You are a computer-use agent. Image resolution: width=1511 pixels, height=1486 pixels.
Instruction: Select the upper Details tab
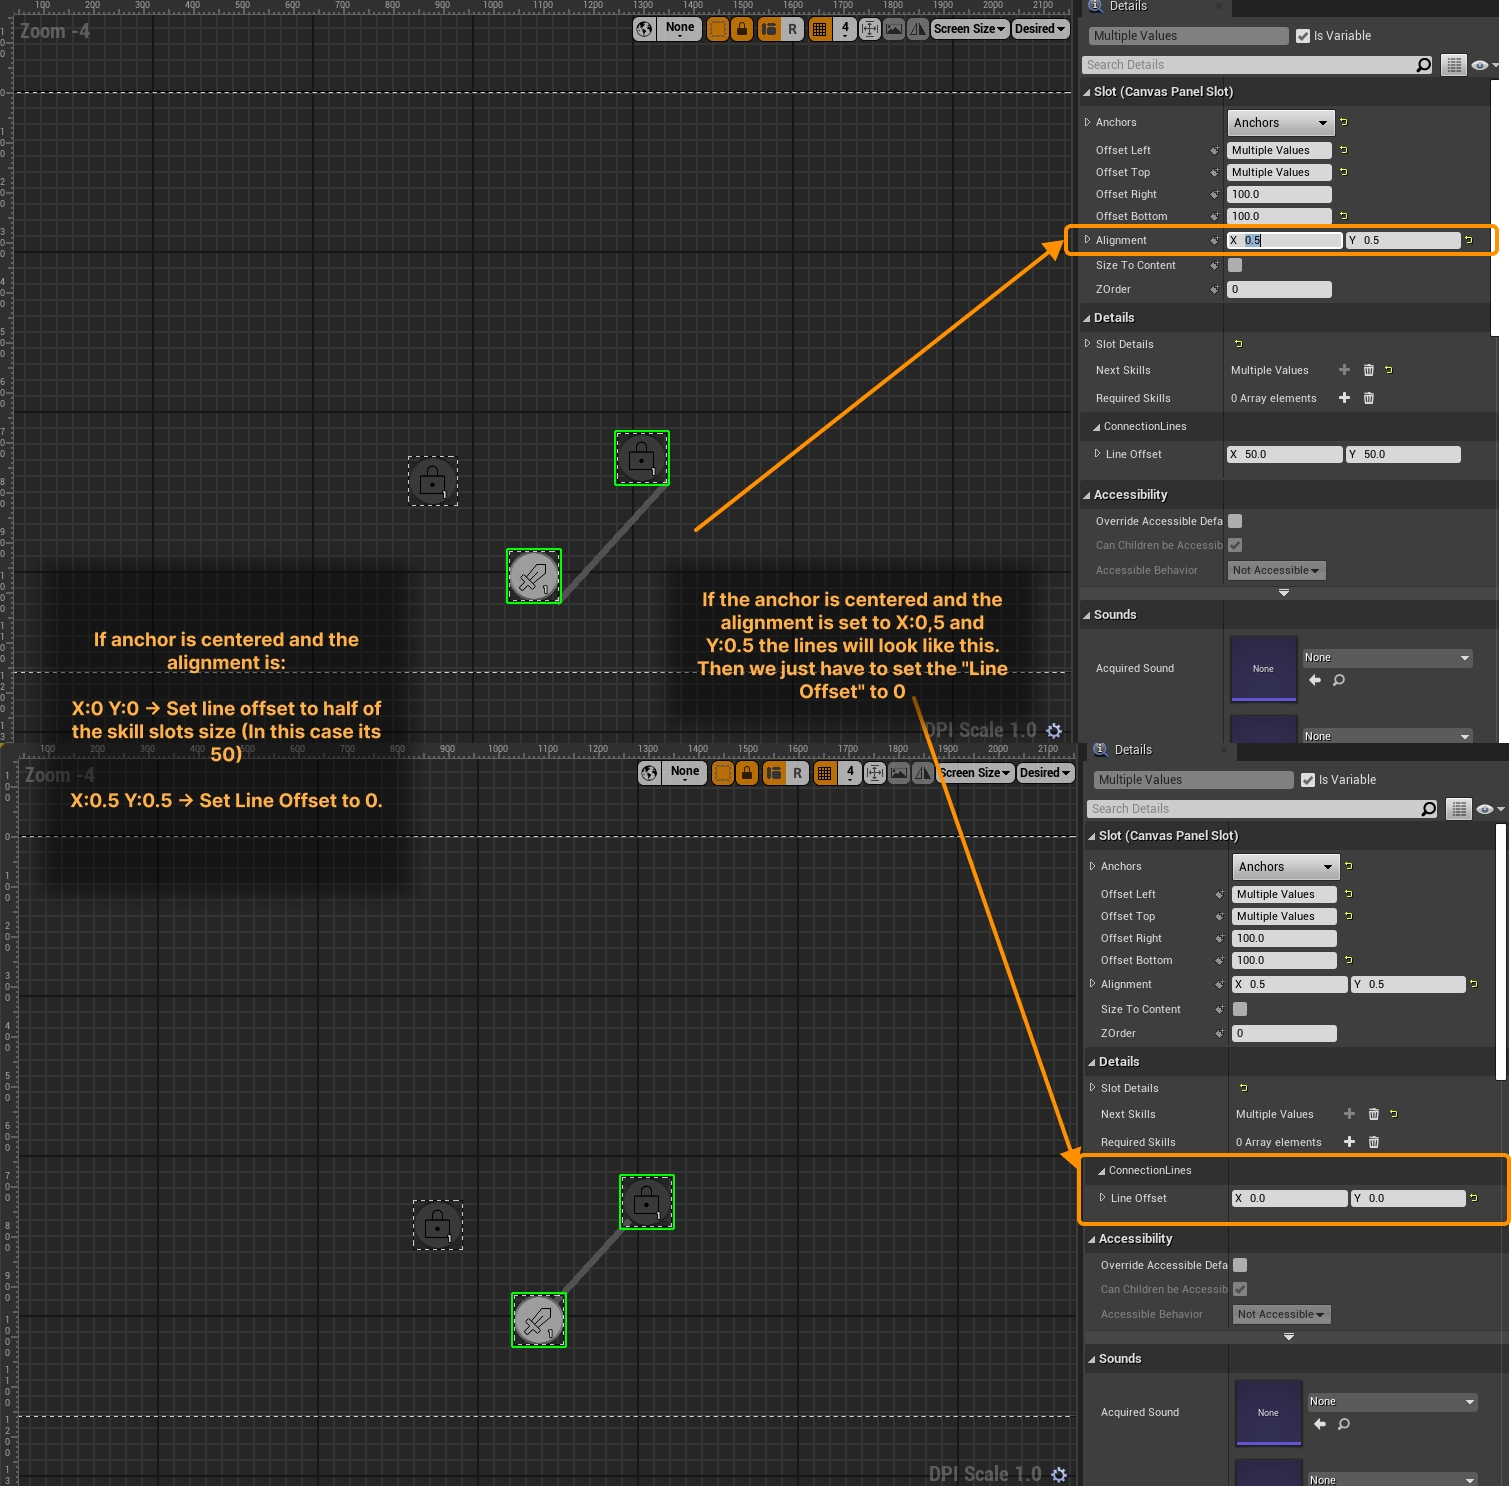point(1127,6)
